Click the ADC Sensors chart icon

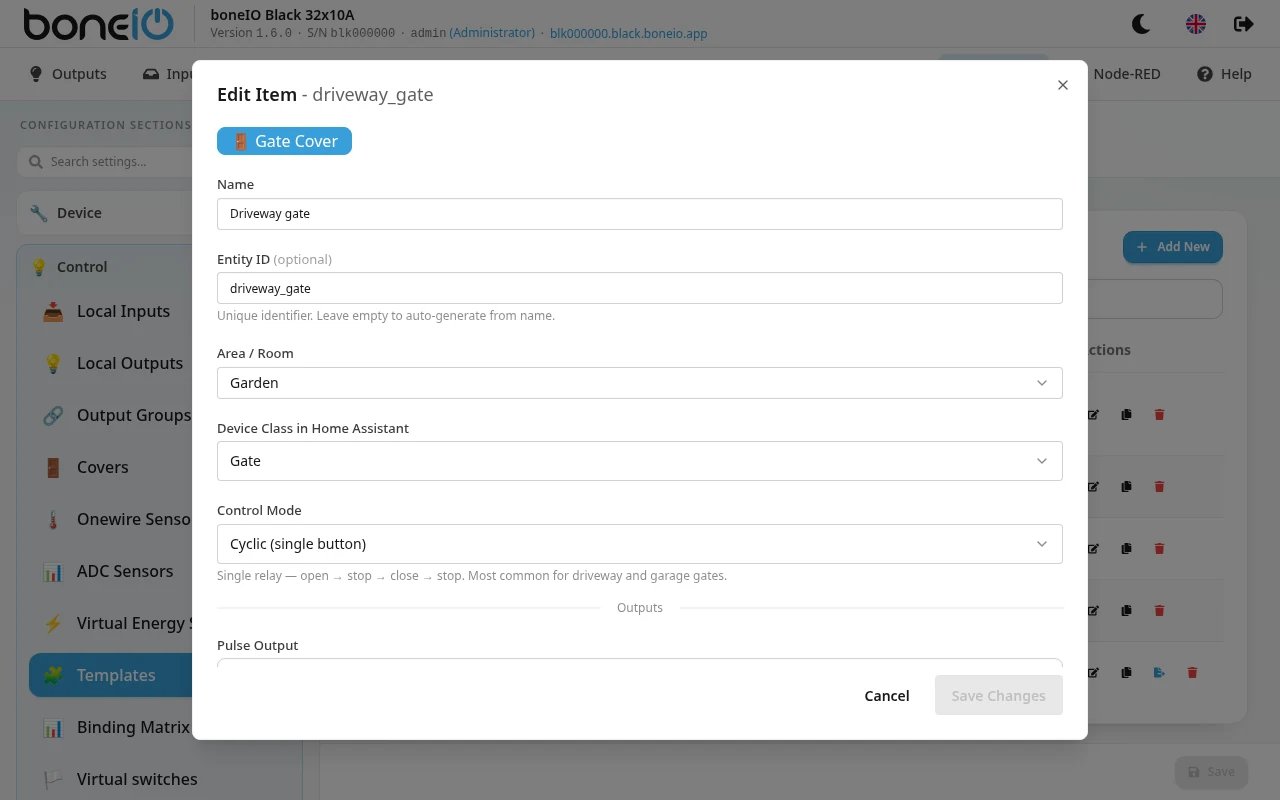pyautogui.click(x=53, y=571)
